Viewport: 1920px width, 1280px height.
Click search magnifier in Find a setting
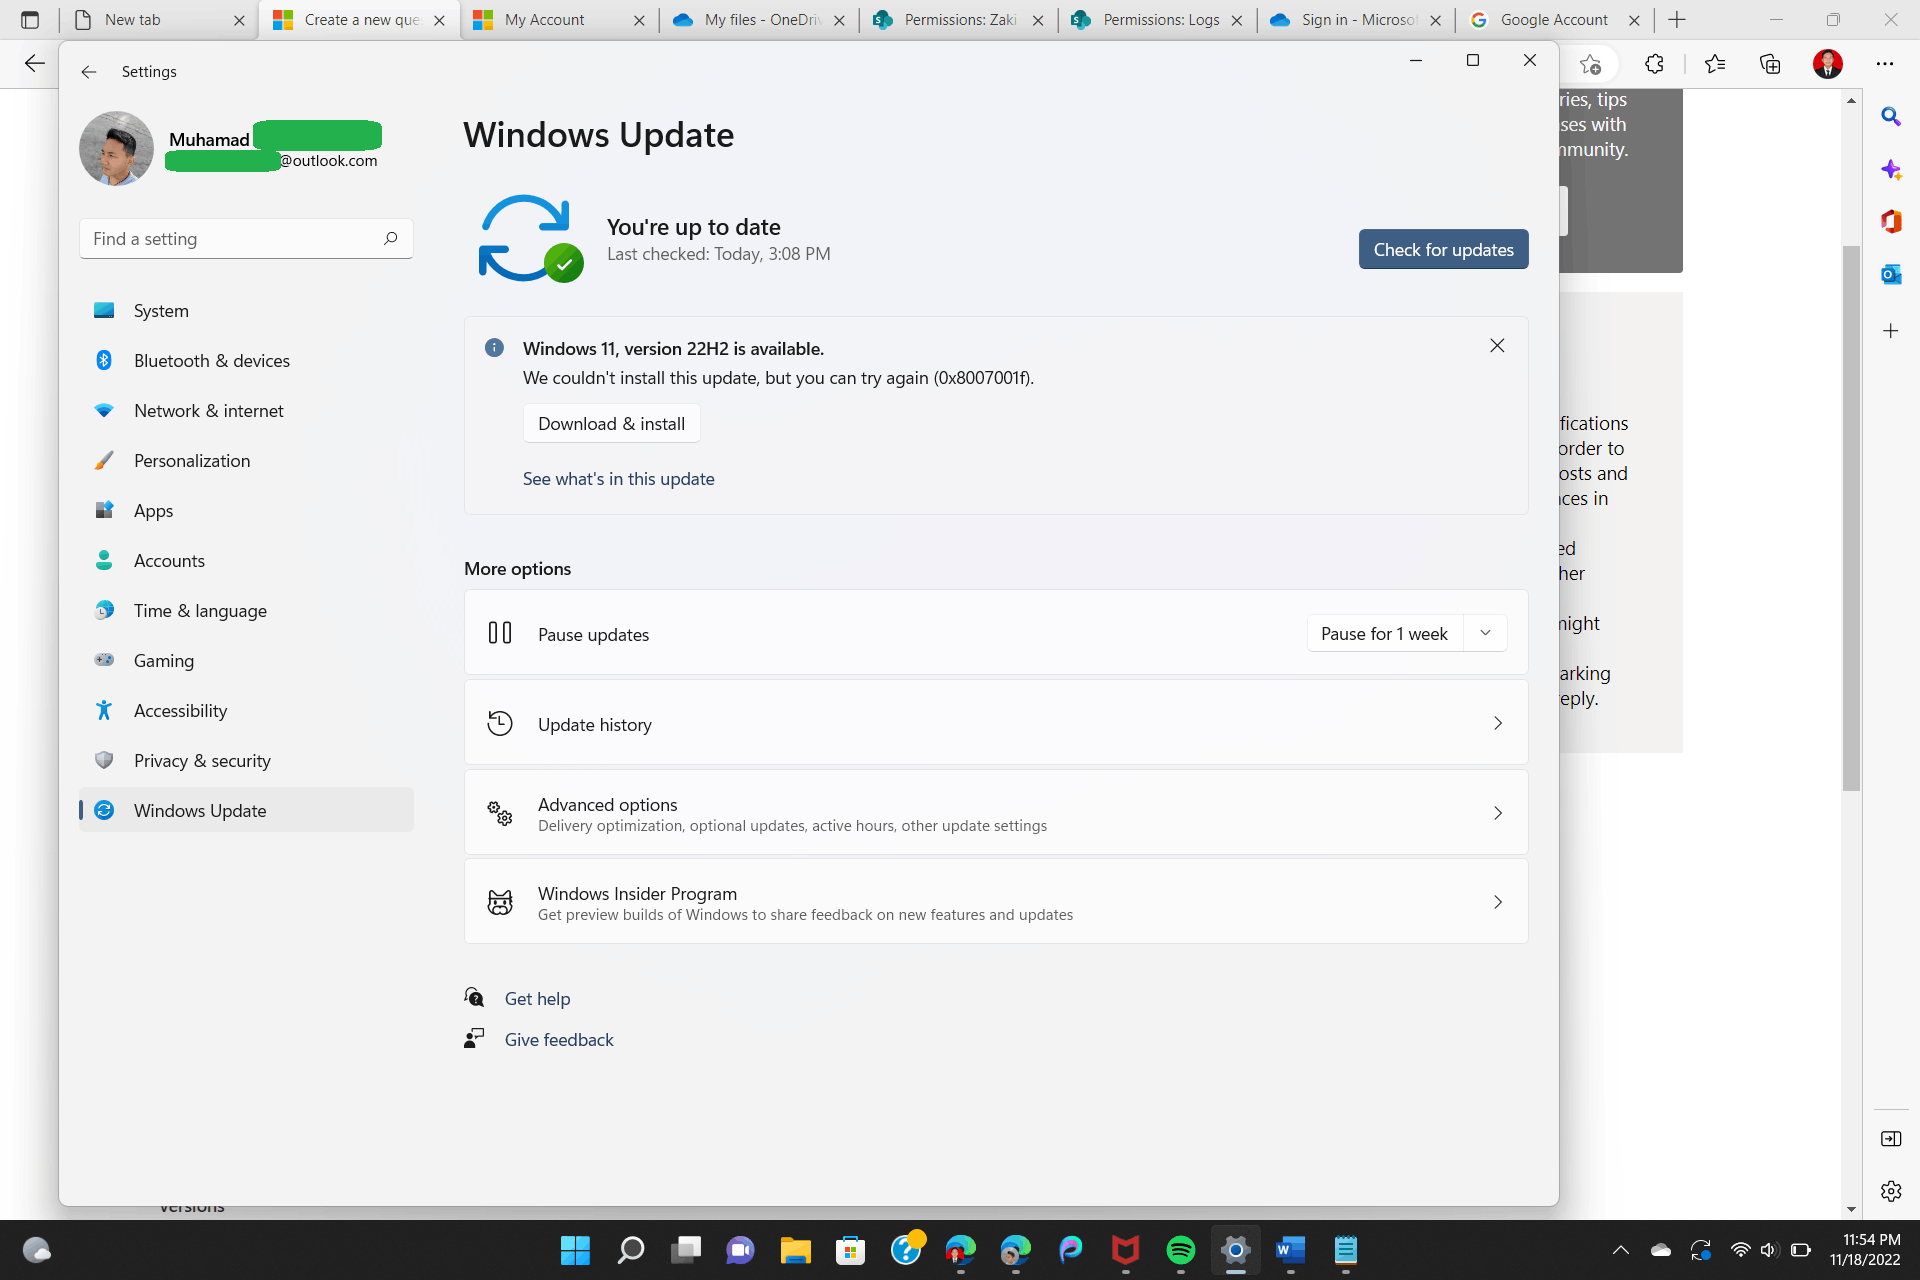click(x=390, y=238)
